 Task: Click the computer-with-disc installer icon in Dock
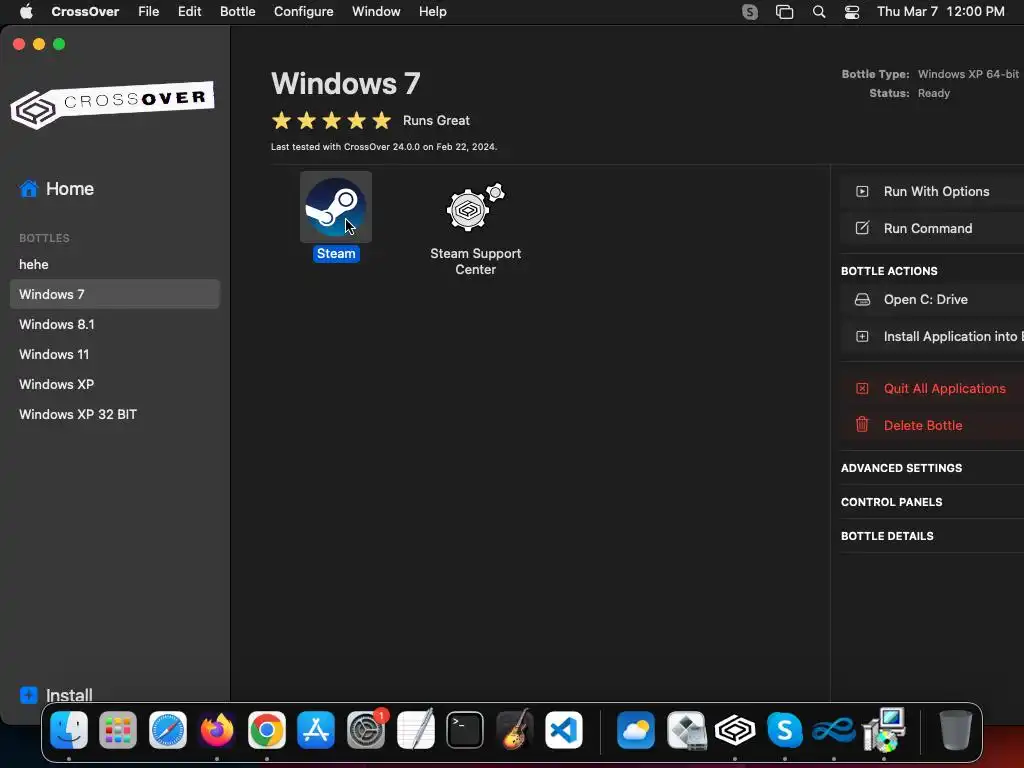(x=884, y=729)
